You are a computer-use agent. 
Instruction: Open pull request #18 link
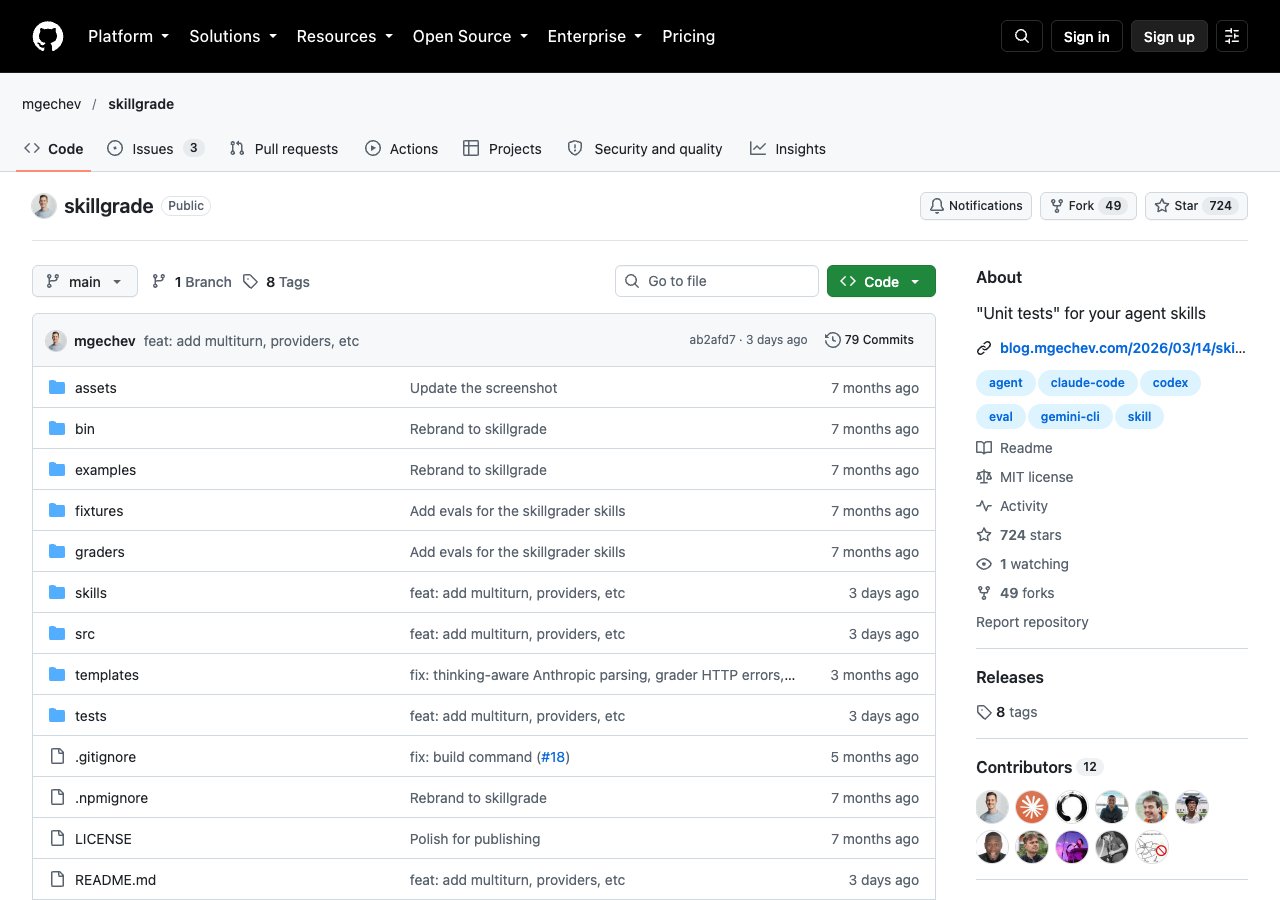pyautogui.click(x=553, y=757)
